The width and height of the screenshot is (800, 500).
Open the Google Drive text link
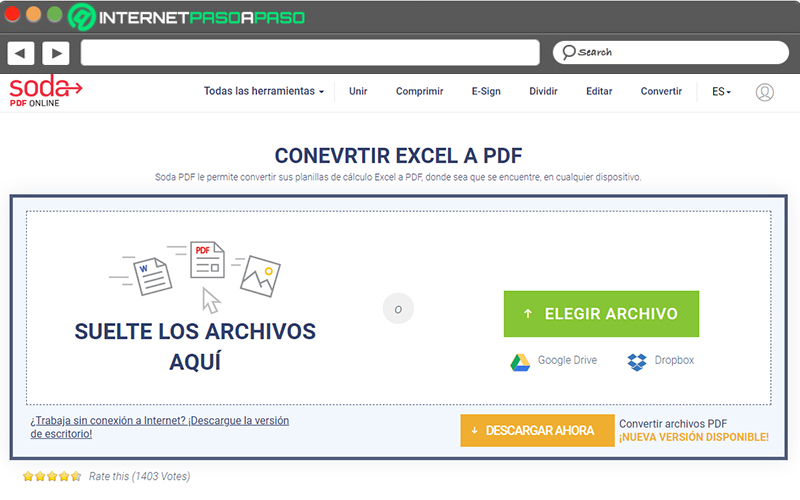[x=567, y=360]
